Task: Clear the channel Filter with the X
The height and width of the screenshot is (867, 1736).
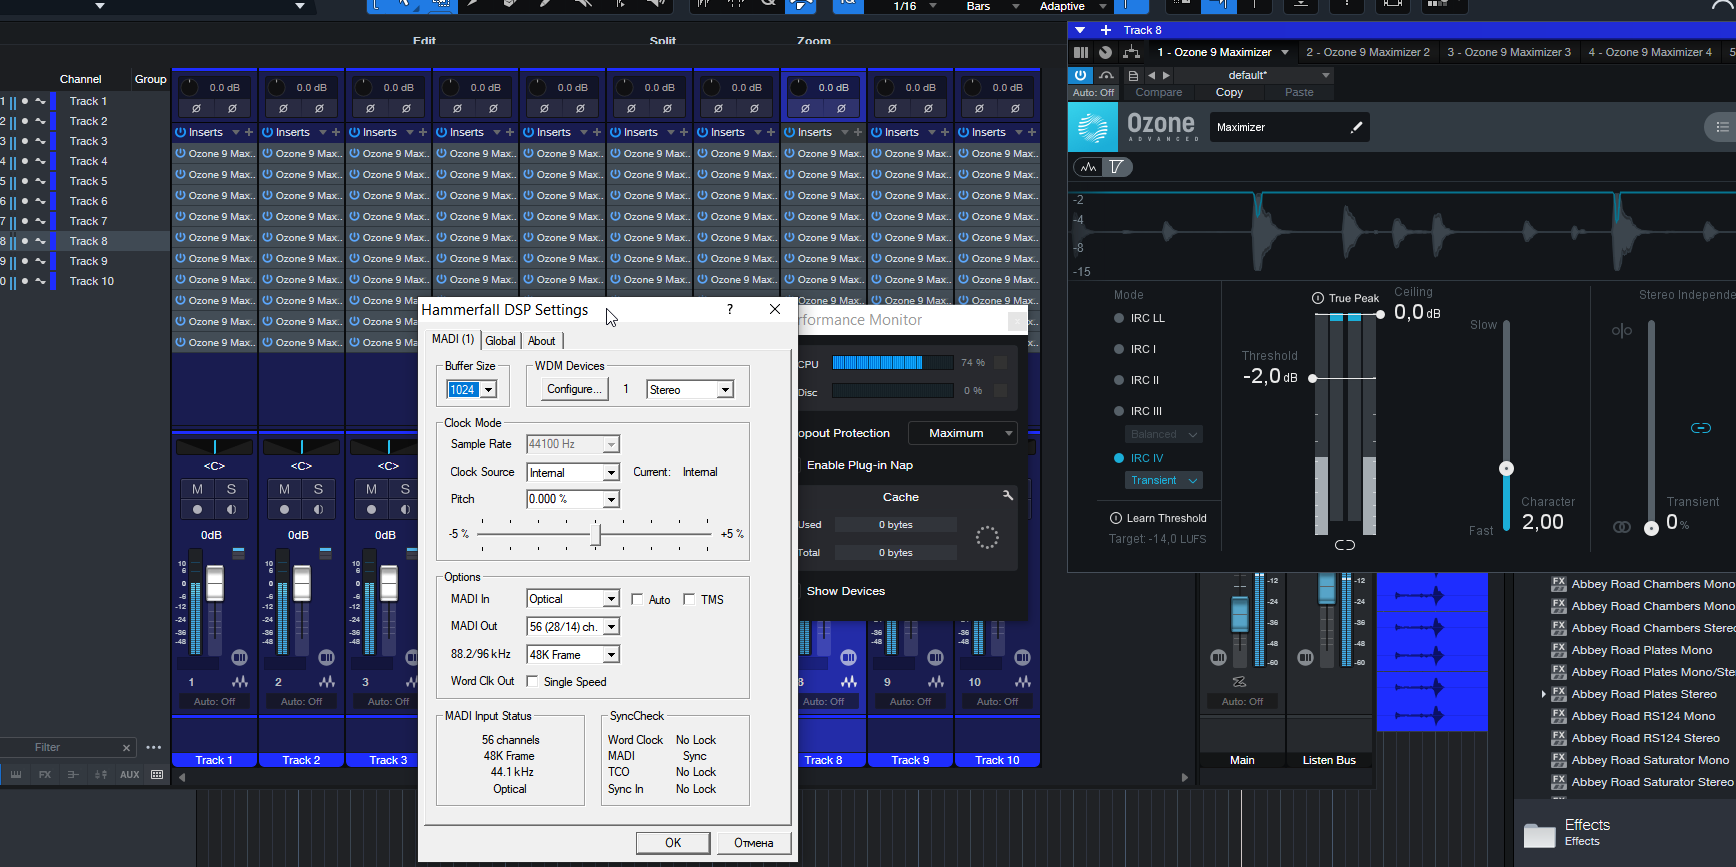Action: tap(126, 748)
